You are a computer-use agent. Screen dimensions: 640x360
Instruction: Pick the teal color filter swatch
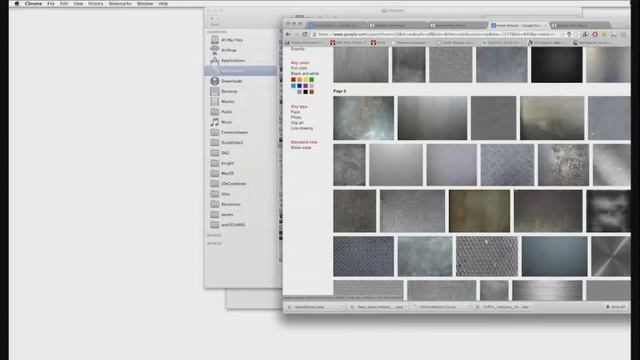click(293, 86)
